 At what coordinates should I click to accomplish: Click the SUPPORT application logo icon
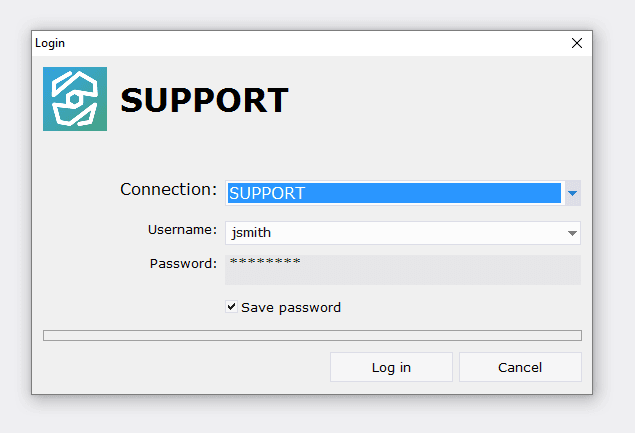[x=75, y=99]
